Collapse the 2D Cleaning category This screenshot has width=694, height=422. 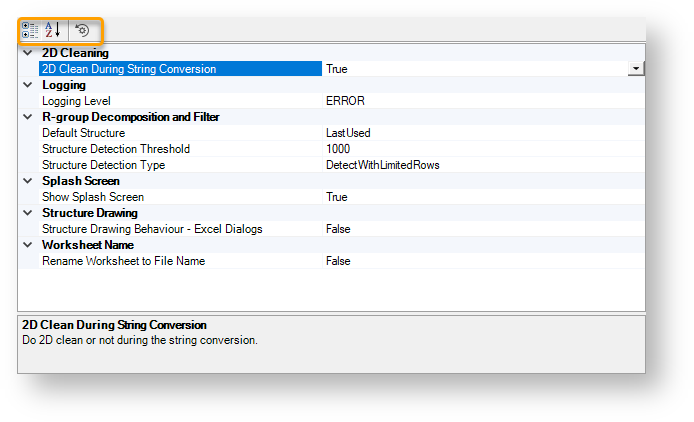(x=27, y=53)
